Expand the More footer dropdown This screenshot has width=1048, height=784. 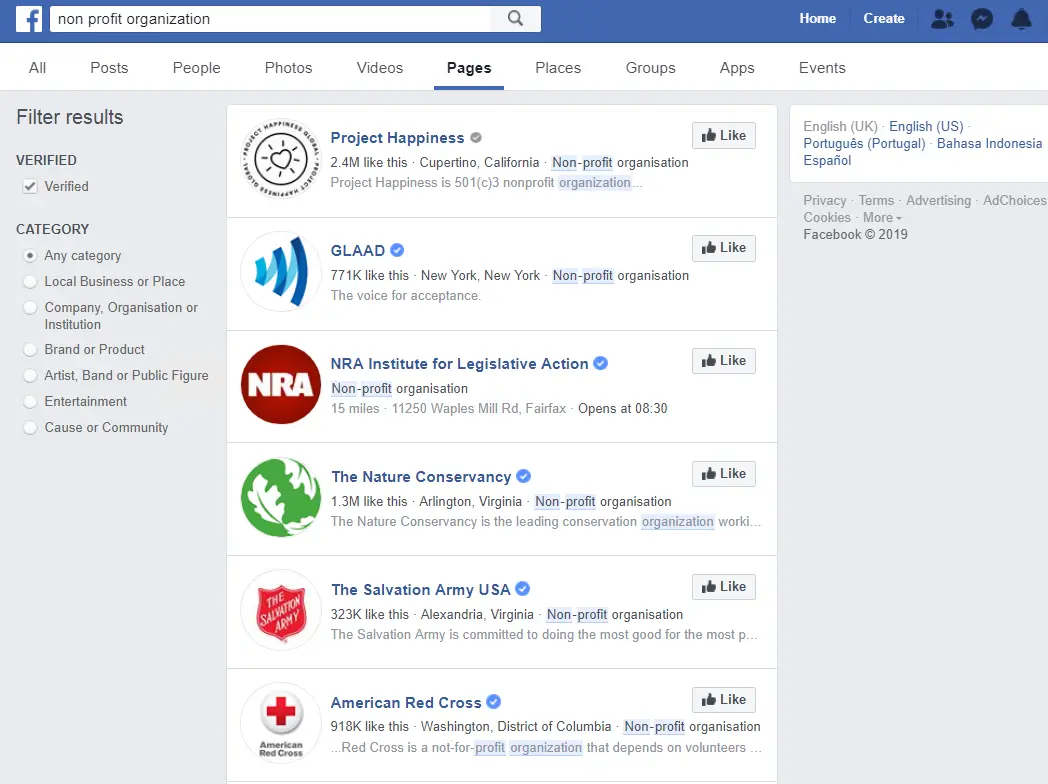[882, 217]
